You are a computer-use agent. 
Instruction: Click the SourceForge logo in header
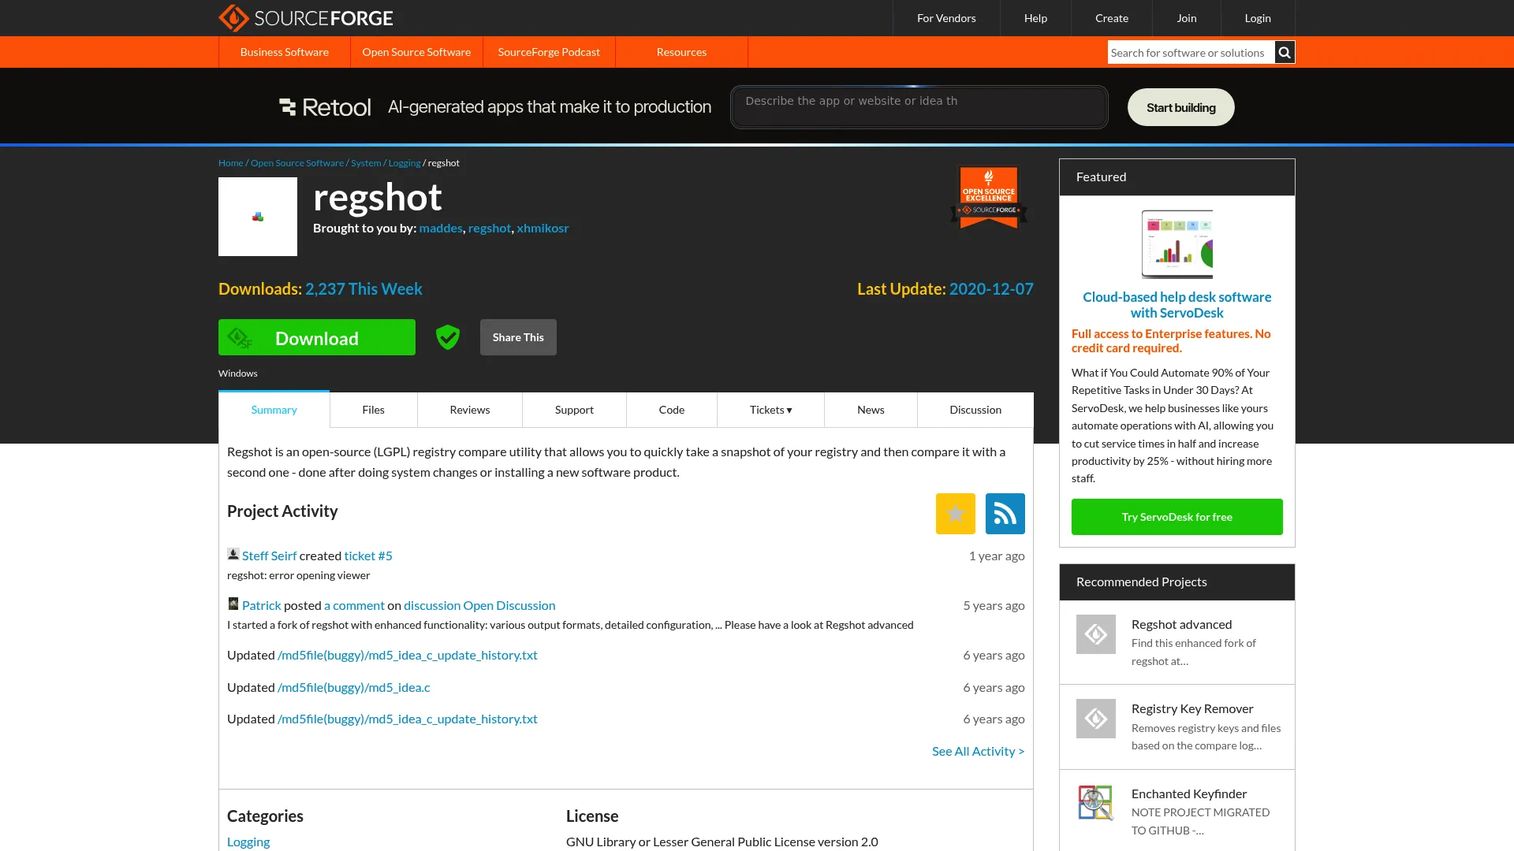click(306, 18)
